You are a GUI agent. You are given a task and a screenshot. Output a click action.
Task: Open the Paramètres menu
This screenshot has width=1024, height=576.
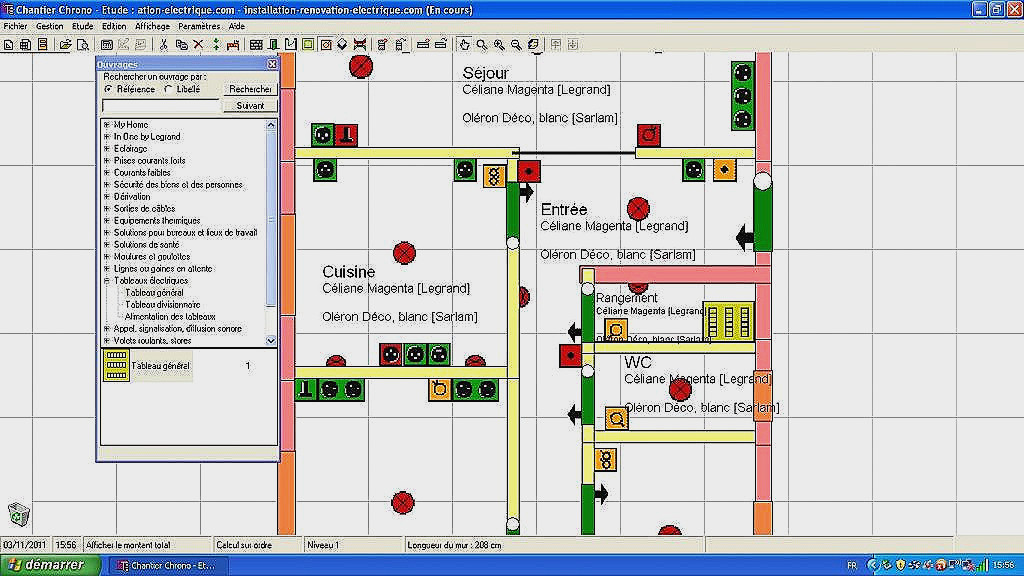199,26
